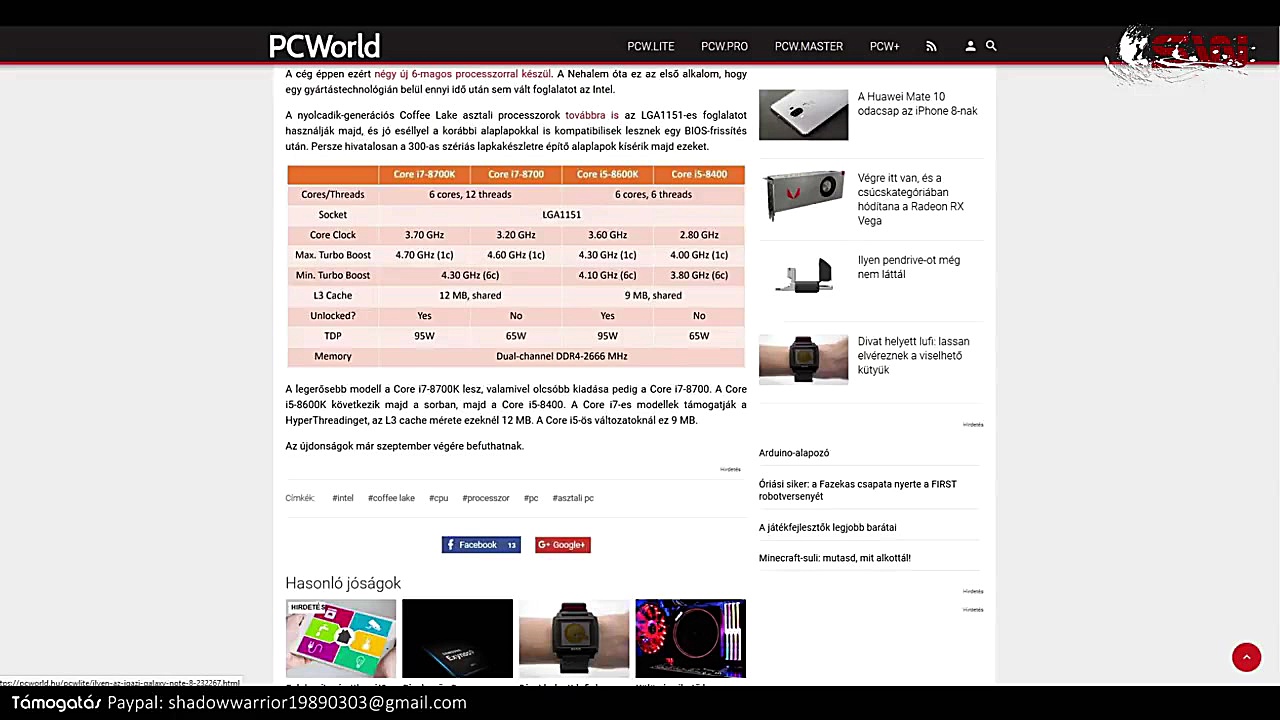This screenshot has width=1280, height=720.
Task: Click the 12 MB, shared cache cell
Action: click(x=470, y=295)
